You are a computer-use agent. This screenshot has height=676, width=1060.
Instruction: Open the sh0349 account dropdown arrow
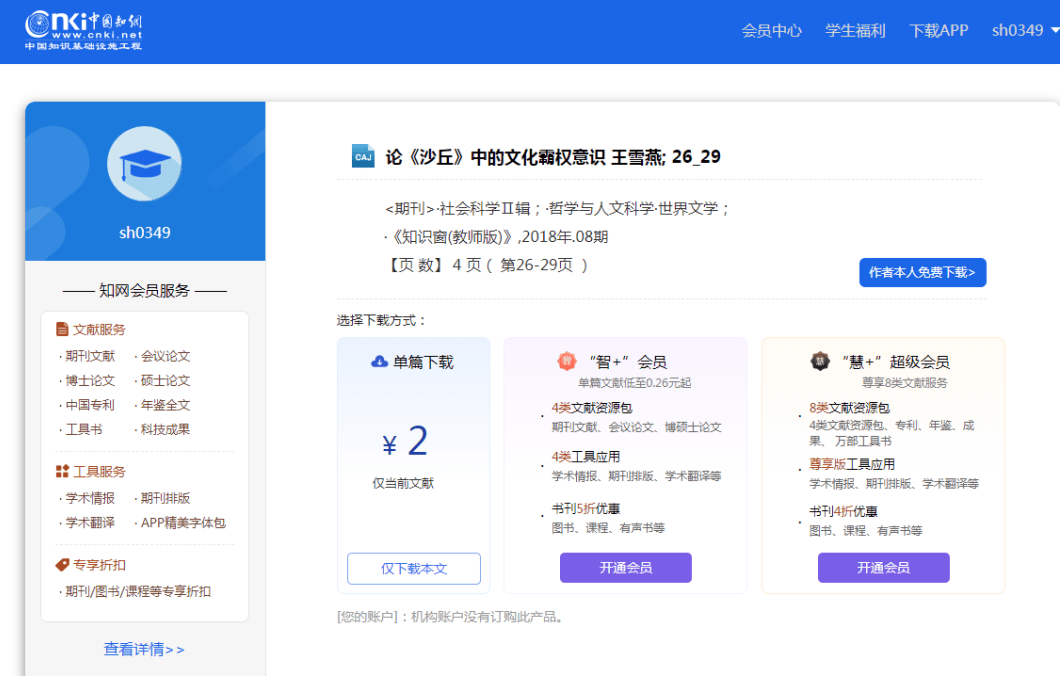1055,30
